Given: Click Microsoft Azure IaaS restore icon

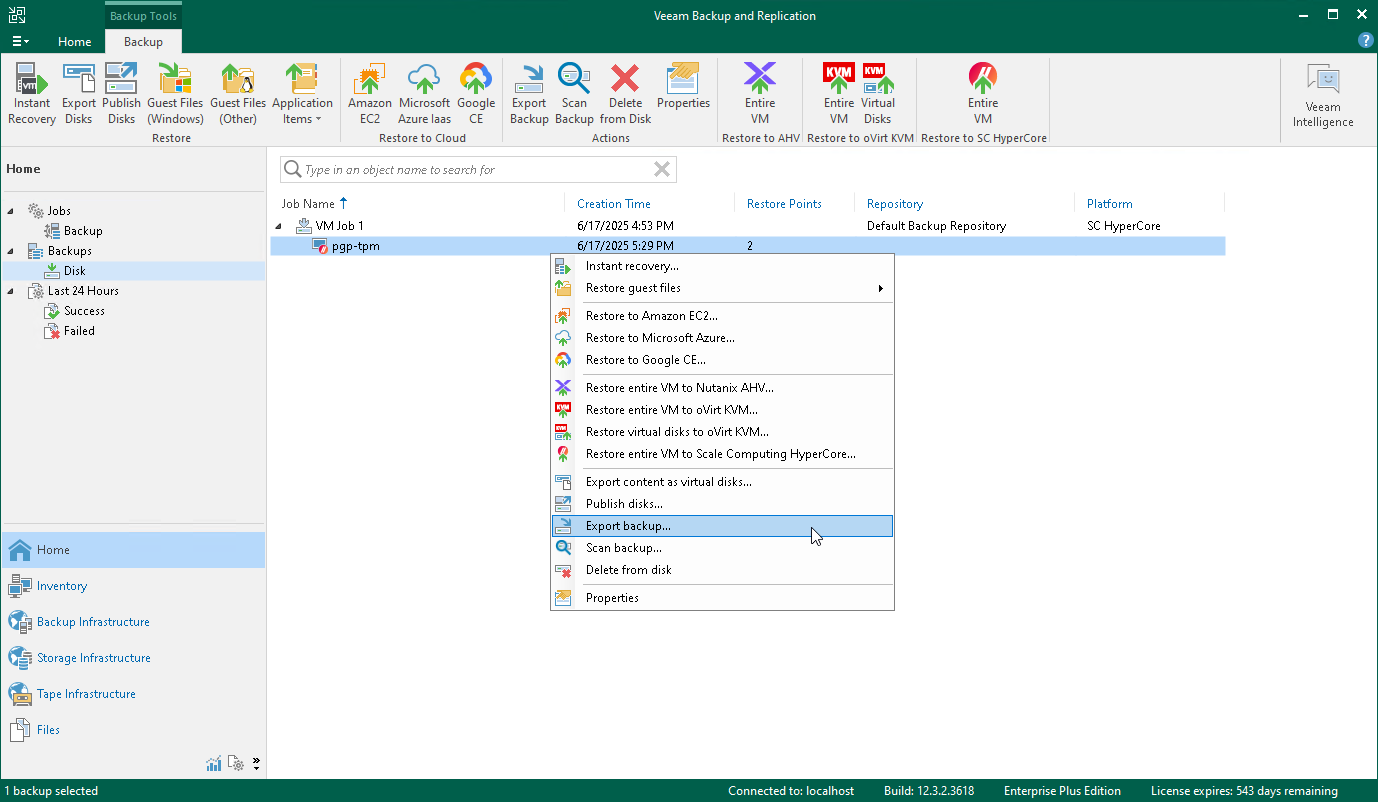Looking at the screenshot, I should (x=424, y=94).
